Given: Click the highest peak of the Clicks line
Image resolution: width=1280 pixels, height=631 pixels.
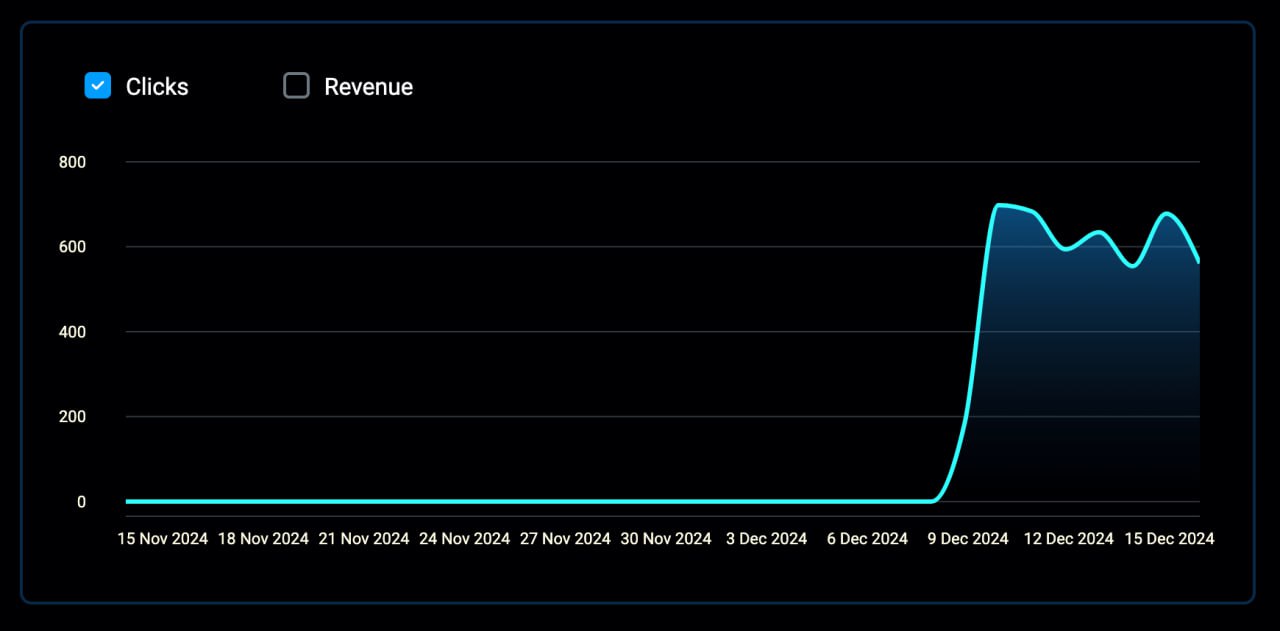Looking at the screenshot, I should [x=1000, y=205].
